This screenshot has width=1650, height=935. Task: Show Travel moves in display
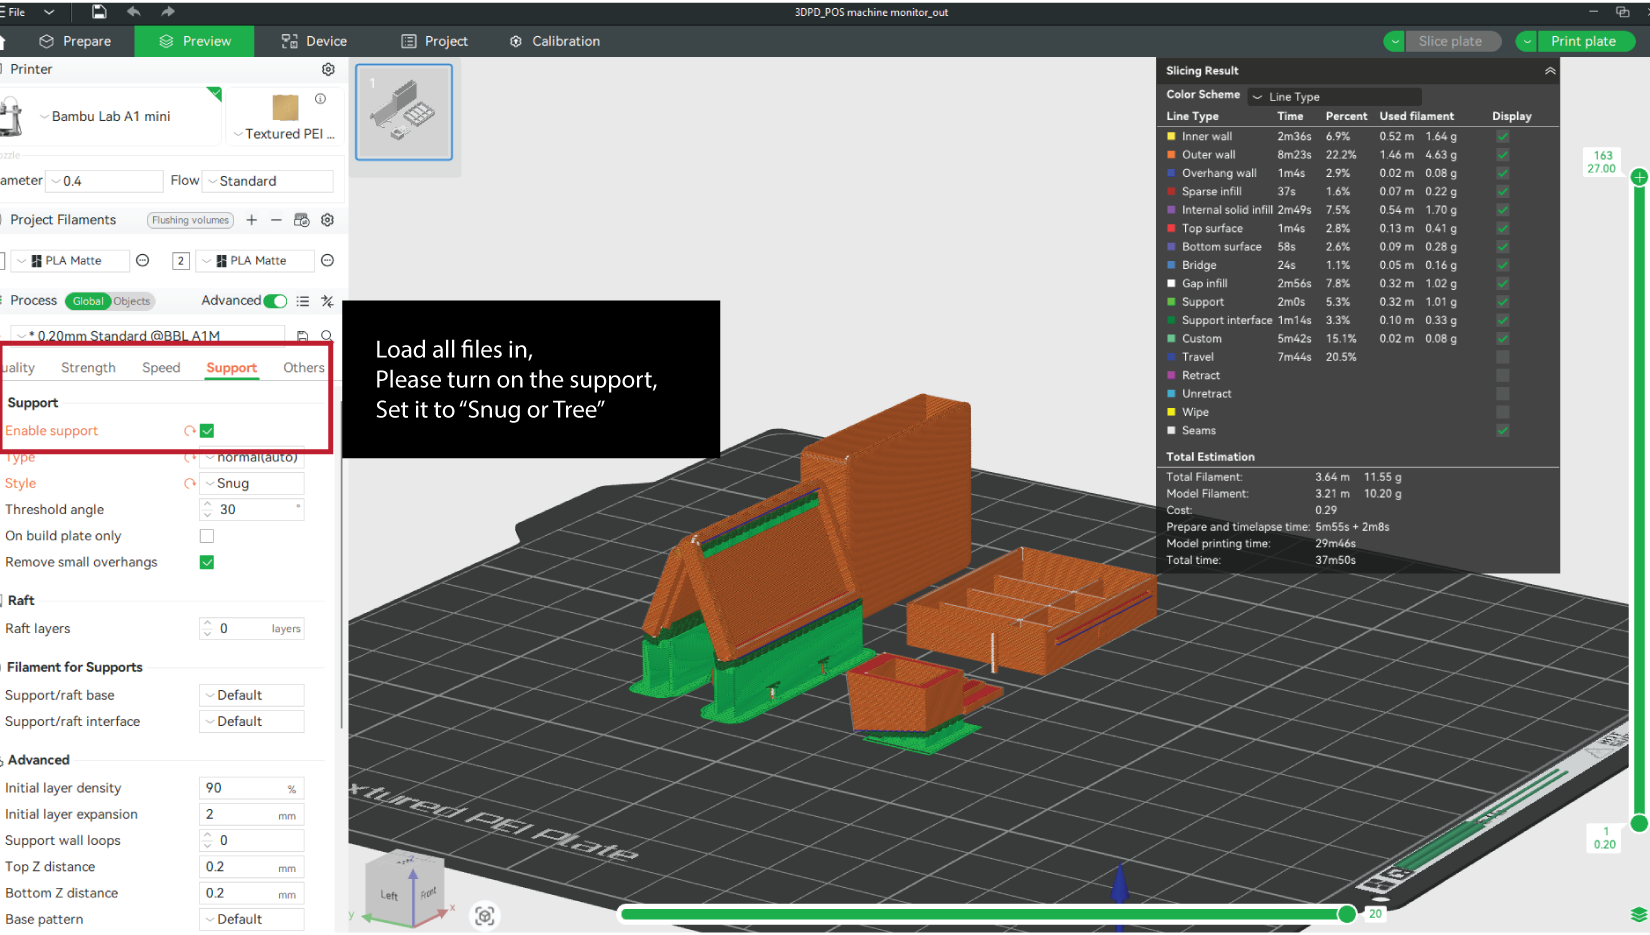[1503, 357]
